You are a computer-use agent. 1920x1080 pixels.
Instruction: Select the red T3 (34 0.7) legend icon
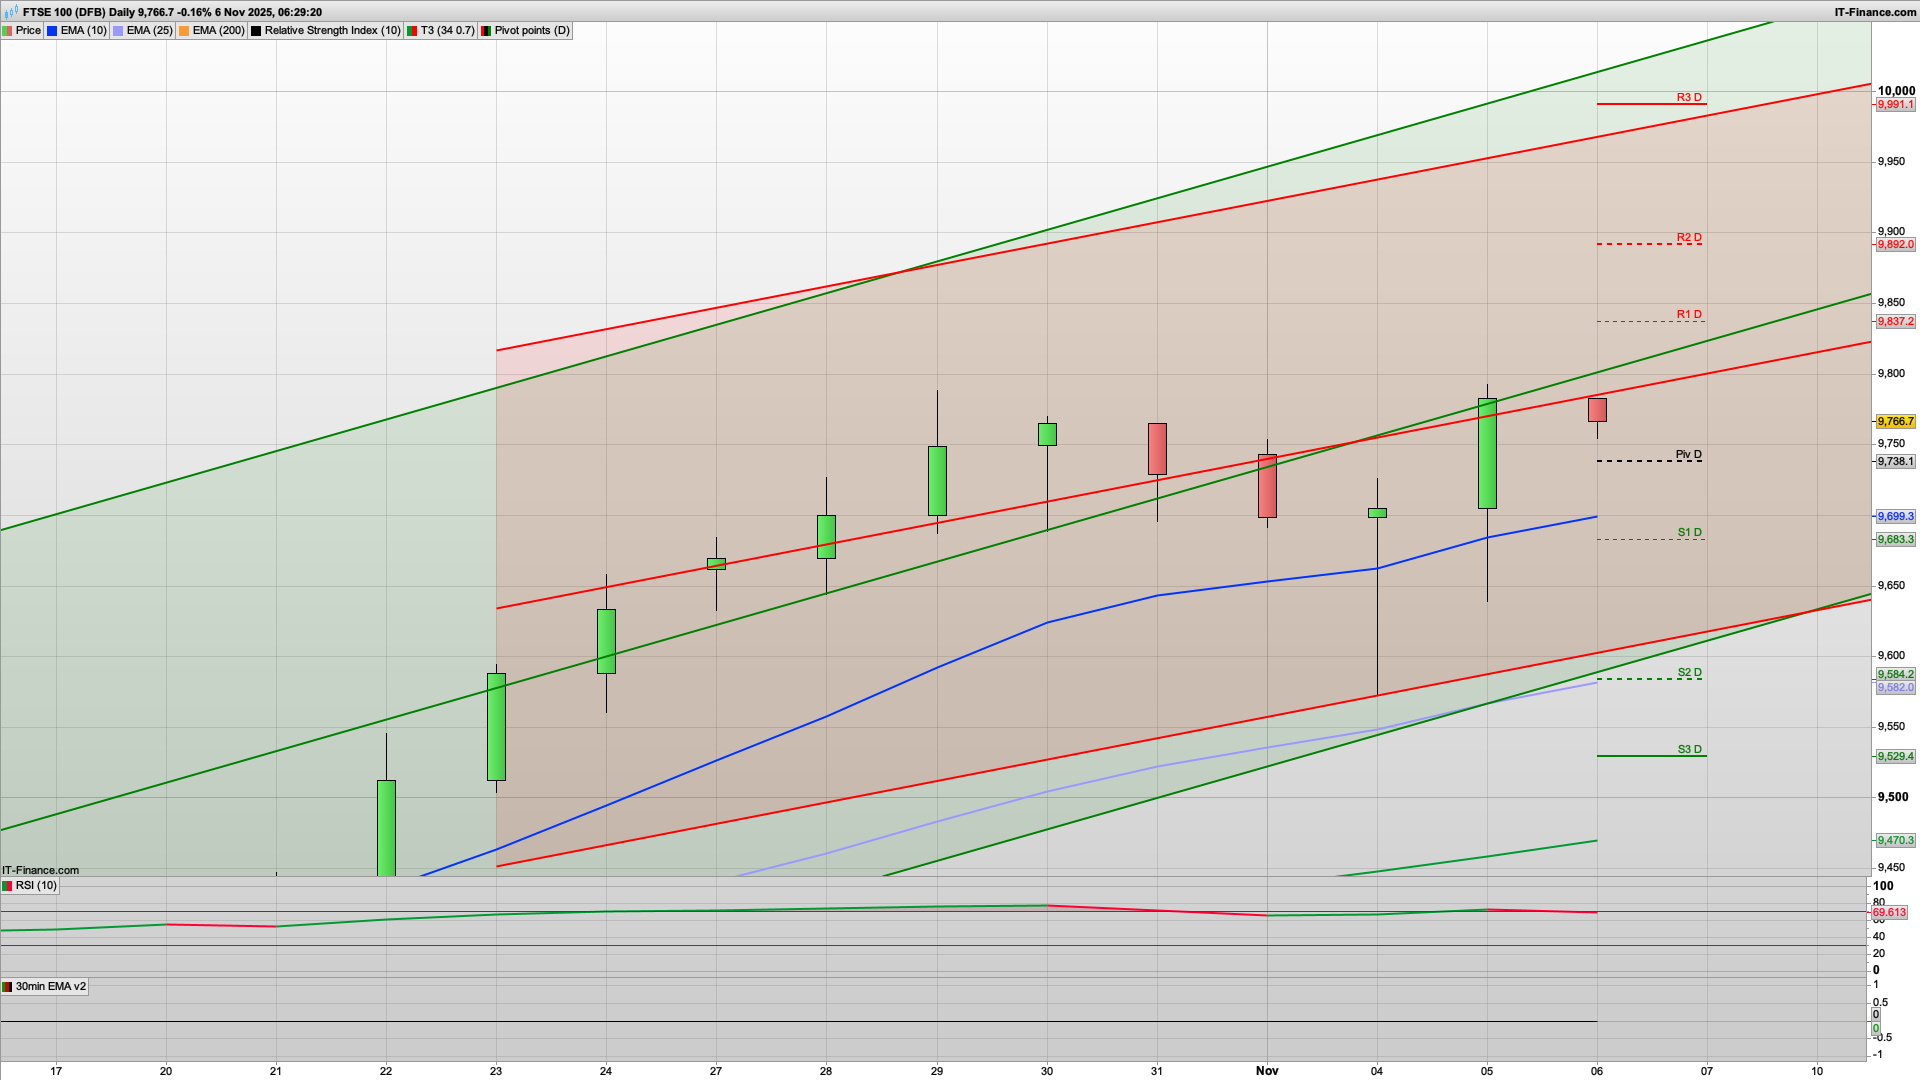(410, 30)
